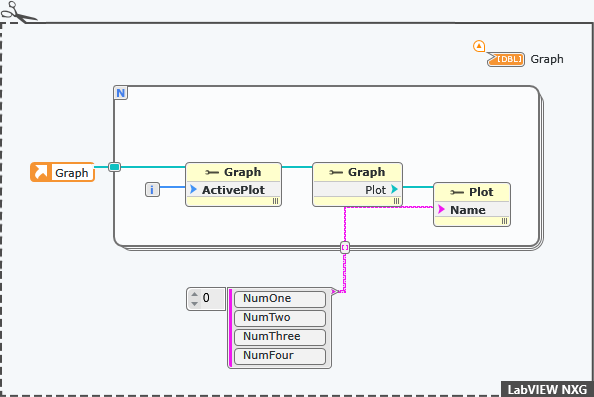The image size is (594, 397).
Task: Click the string array output terminal arrow
Action: [x=334, y=291]
